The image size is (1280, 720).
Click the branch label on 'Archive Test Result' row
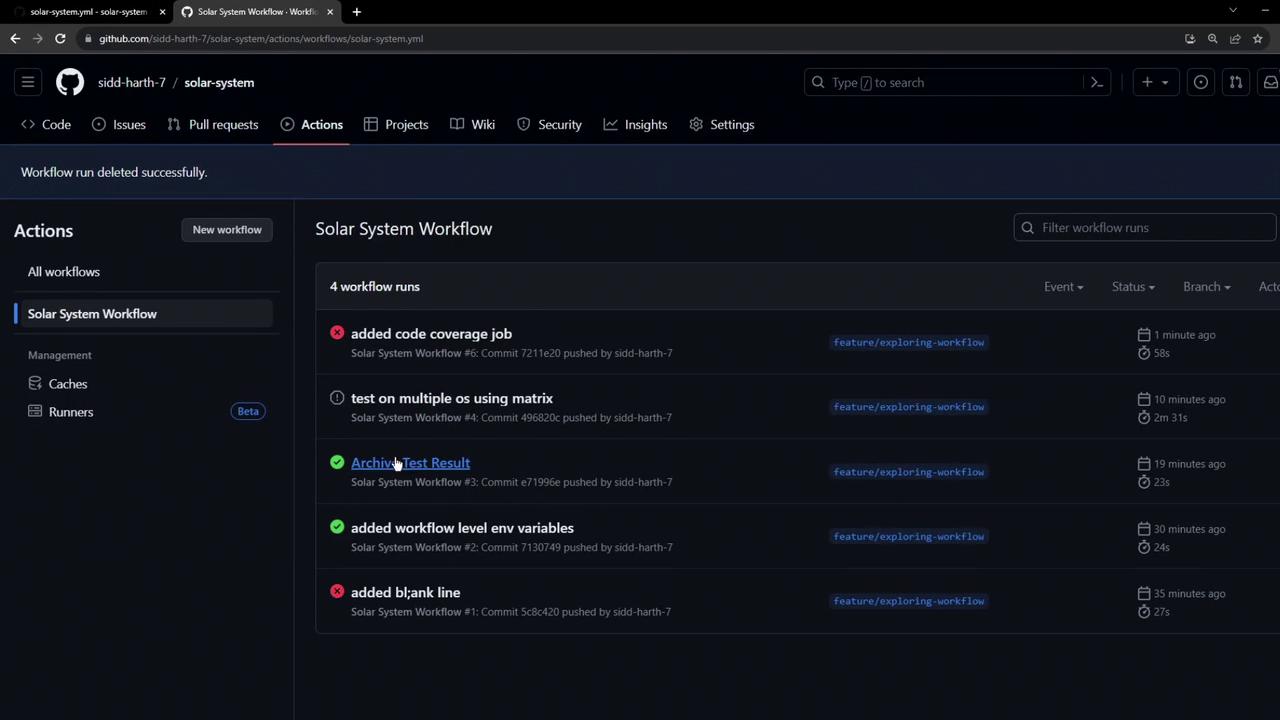909,472
